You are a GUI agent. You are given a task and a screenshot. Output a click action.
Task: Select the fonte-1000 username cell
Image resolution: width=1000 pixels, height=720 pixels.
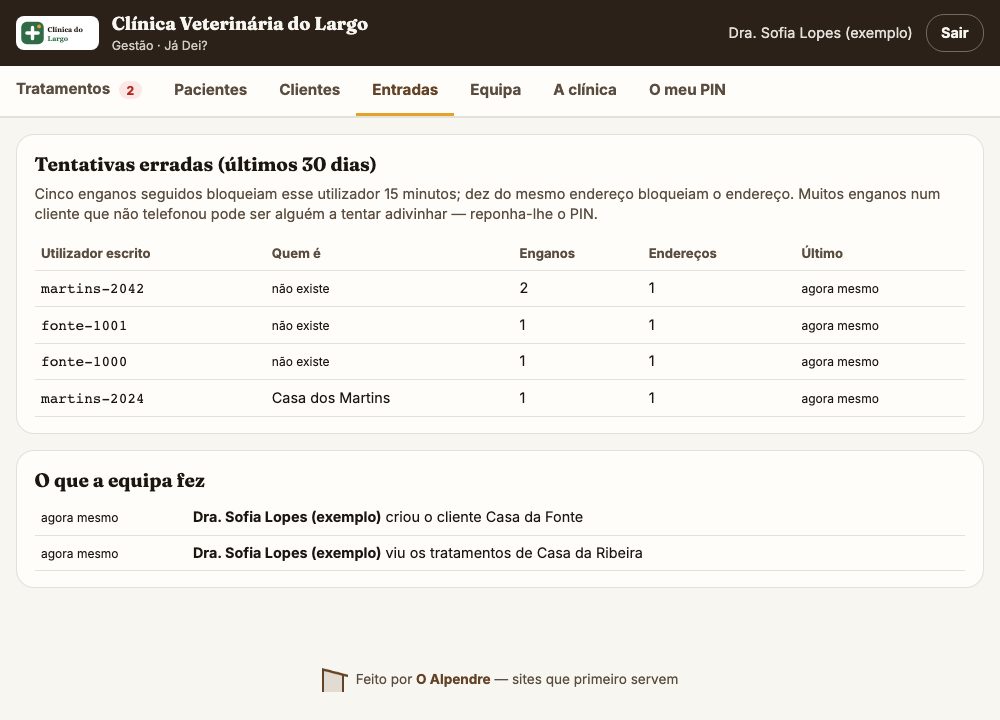84,362
